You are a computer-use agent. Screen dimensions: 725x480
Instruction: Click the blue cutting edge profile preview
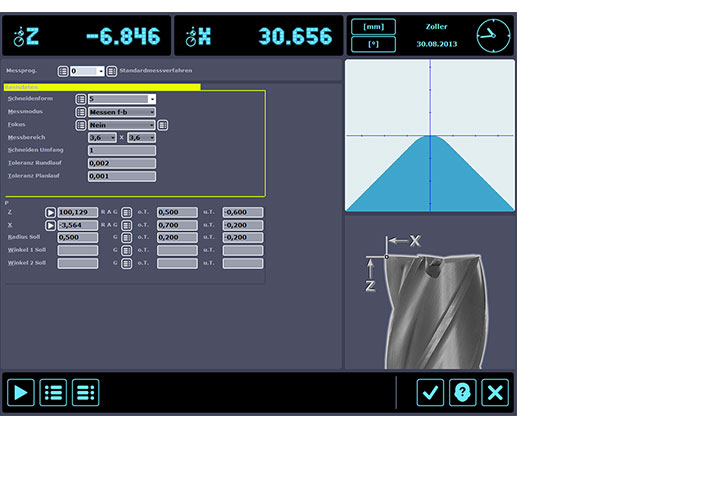(x=430, y=135)
